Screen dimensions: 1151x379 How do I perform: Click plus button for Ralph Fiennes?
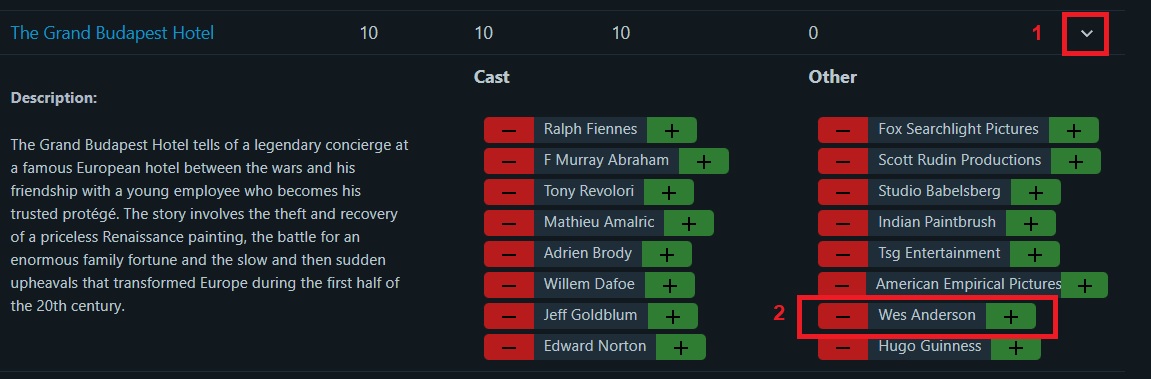(671, 130)
